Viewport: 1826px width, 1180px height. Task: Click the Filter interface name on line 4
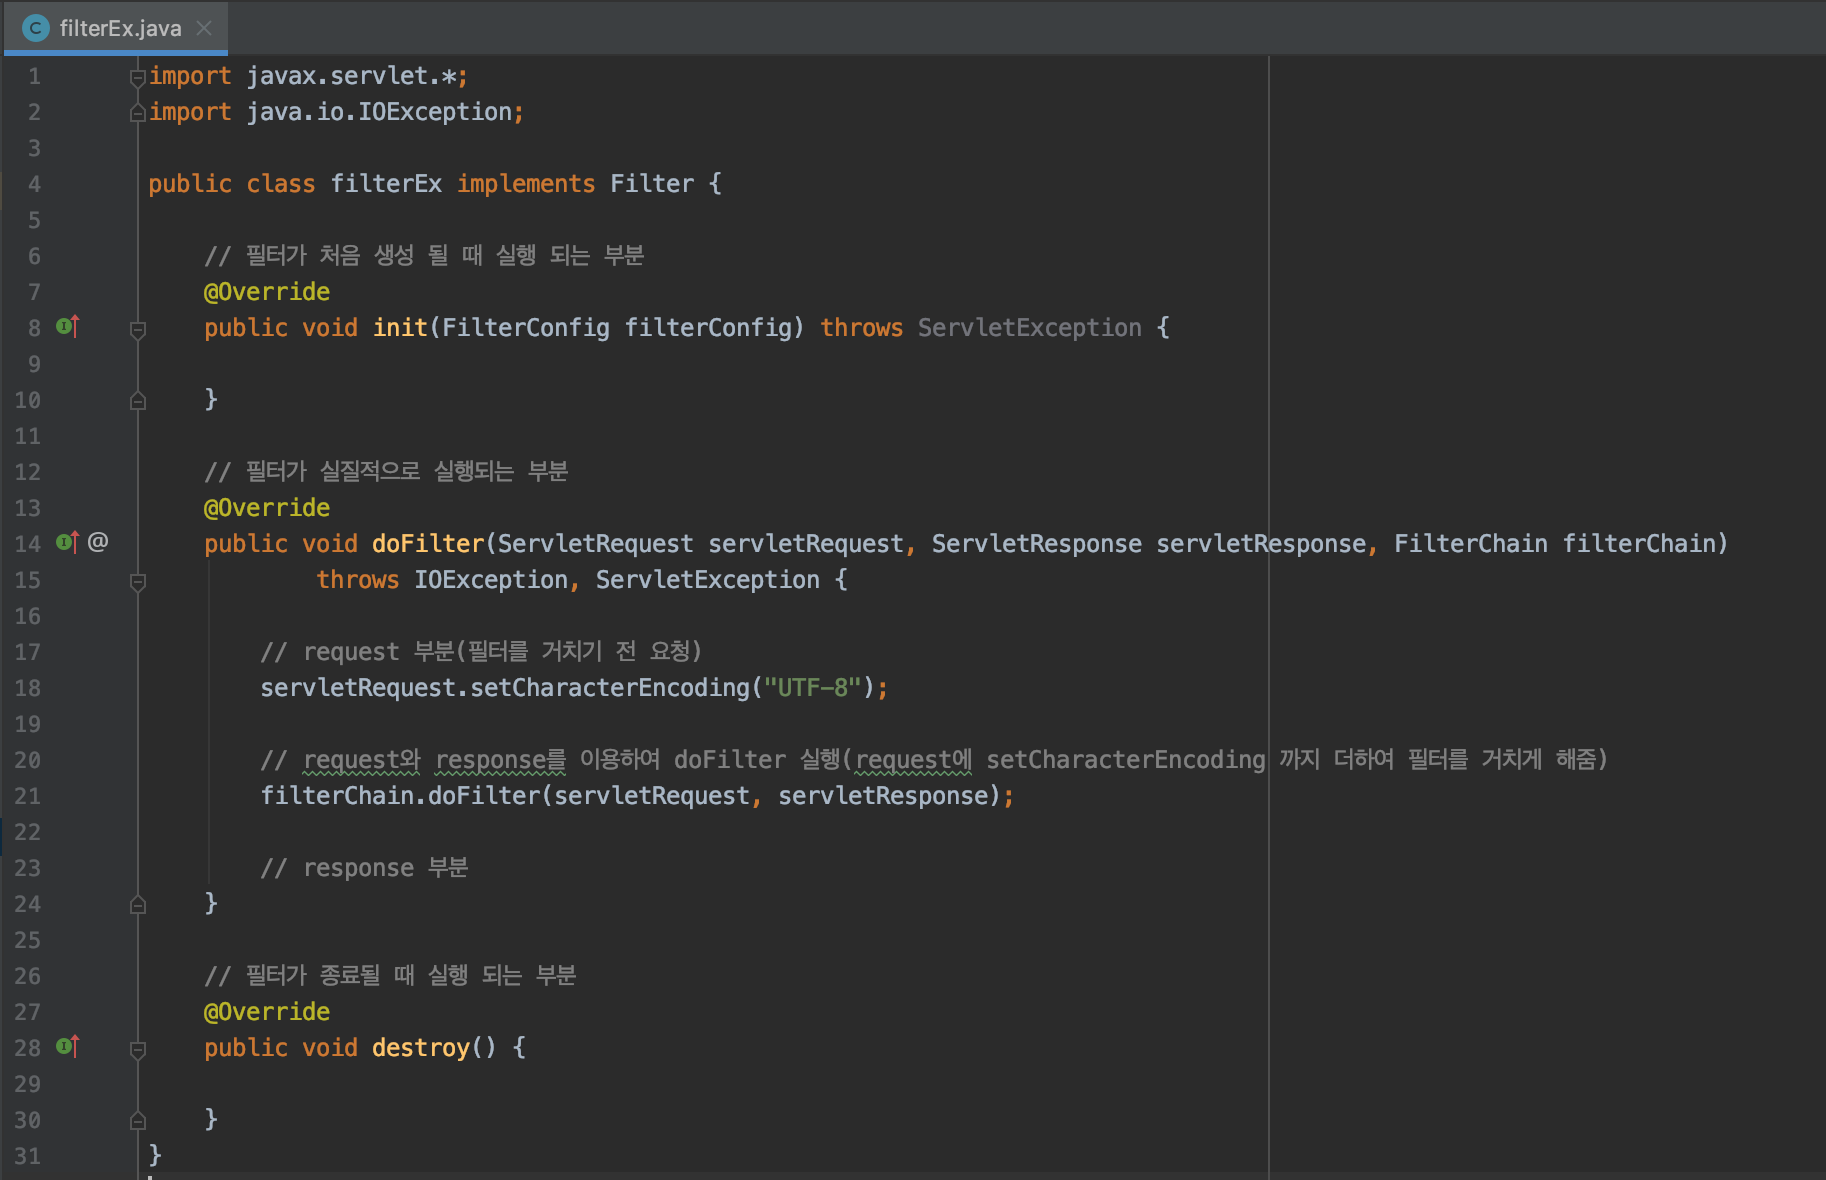pyautogui.click(x=652, y=184)
